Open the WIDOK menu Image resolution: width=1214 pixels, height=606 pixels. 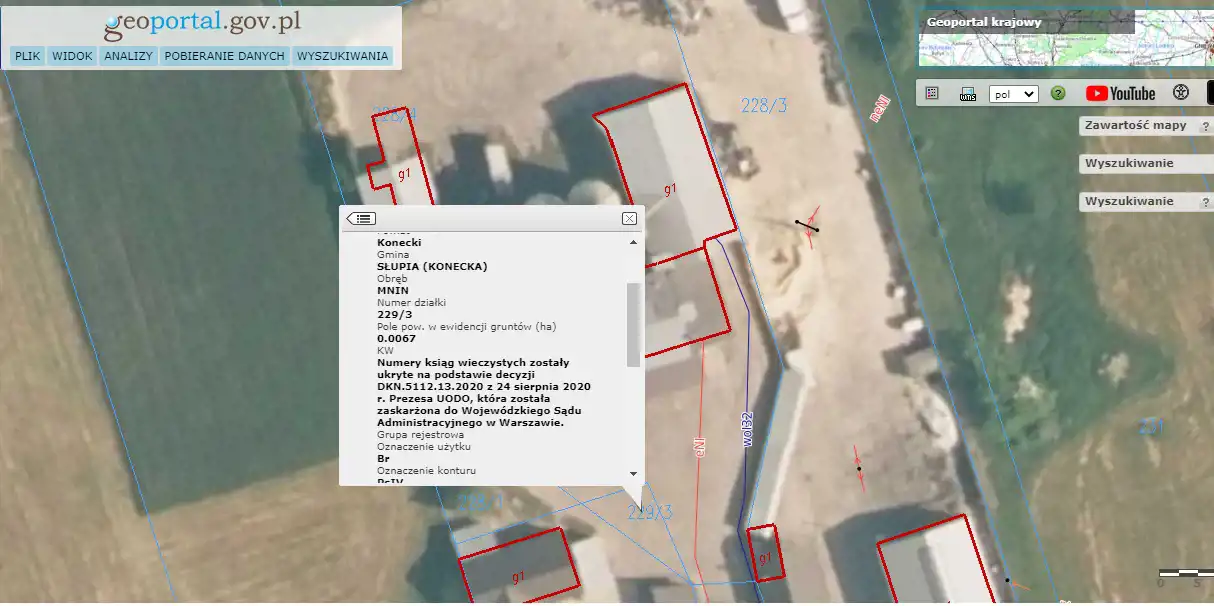(72, 56)
